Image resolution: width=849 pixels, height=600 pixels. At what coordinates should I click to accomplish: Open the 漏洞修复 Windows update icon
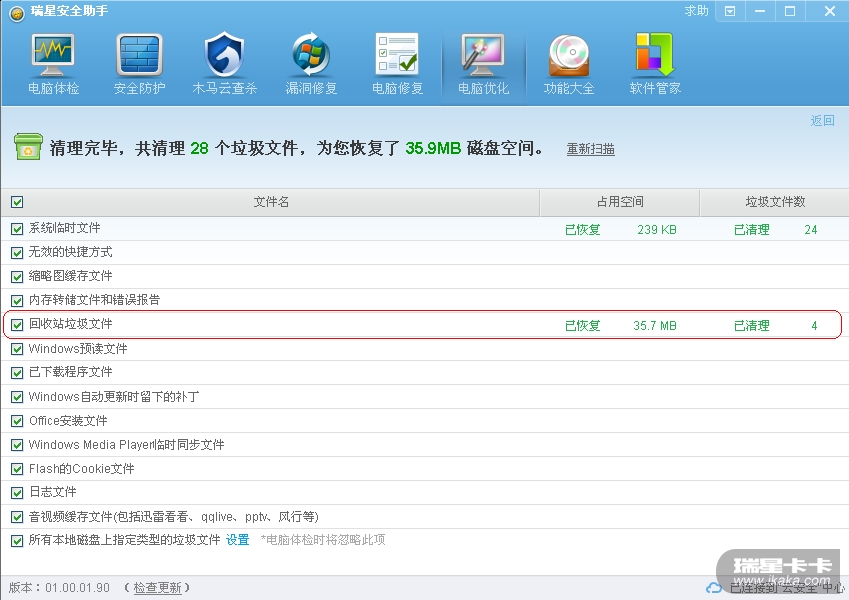coord(311,54)
